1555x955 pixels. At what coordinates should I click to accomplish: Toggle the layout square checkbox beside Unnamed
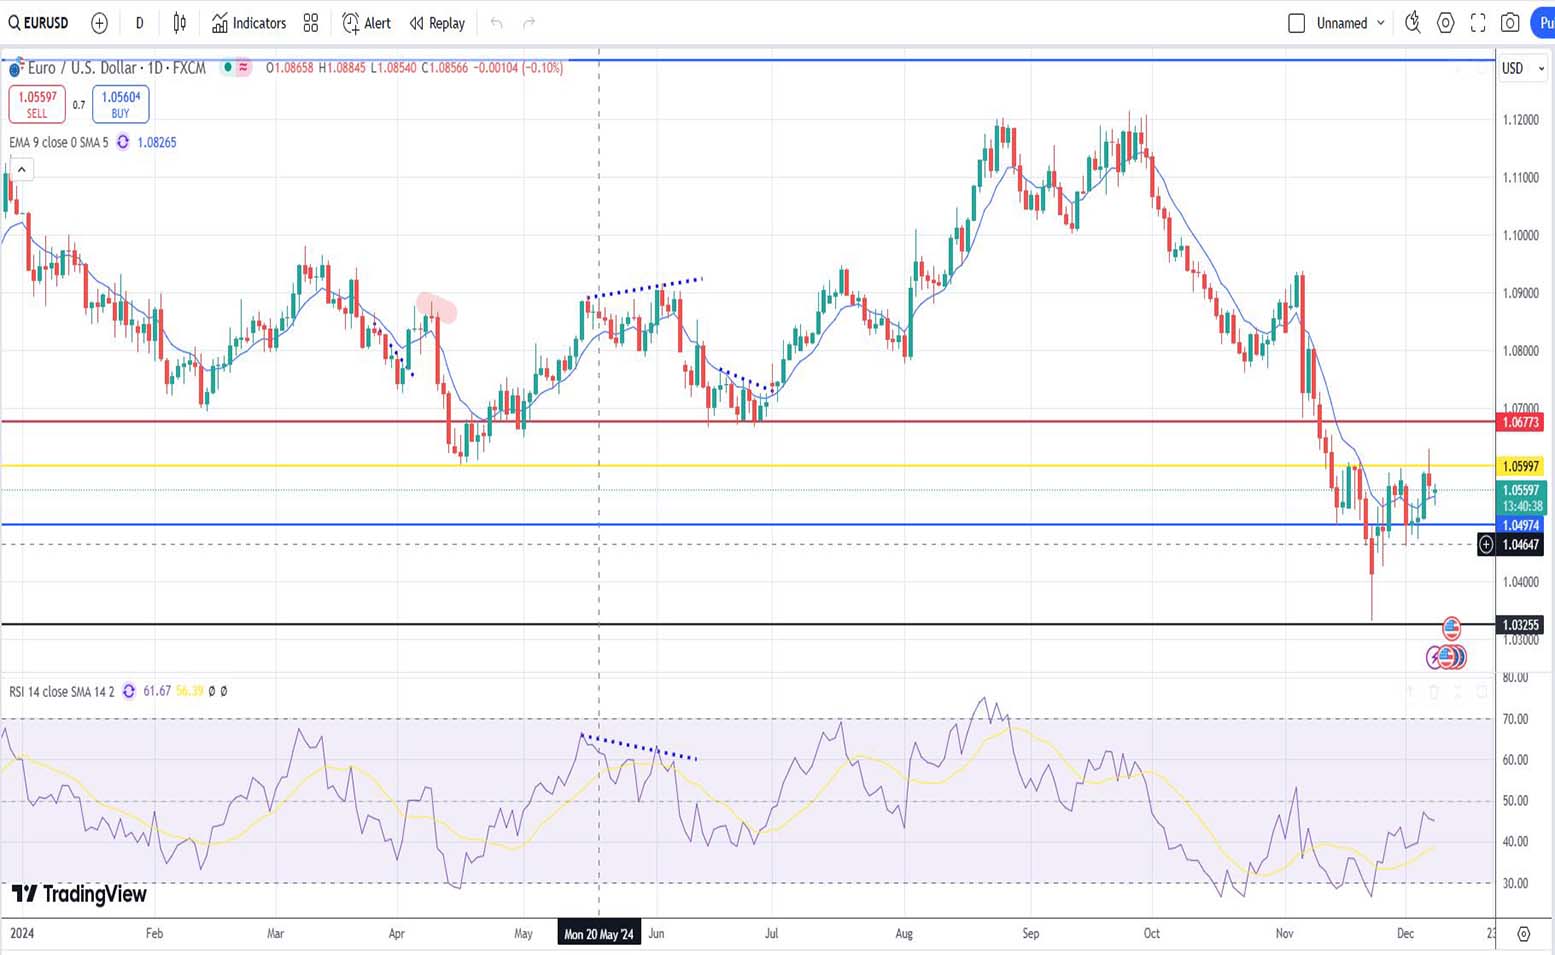(1296, 23)
